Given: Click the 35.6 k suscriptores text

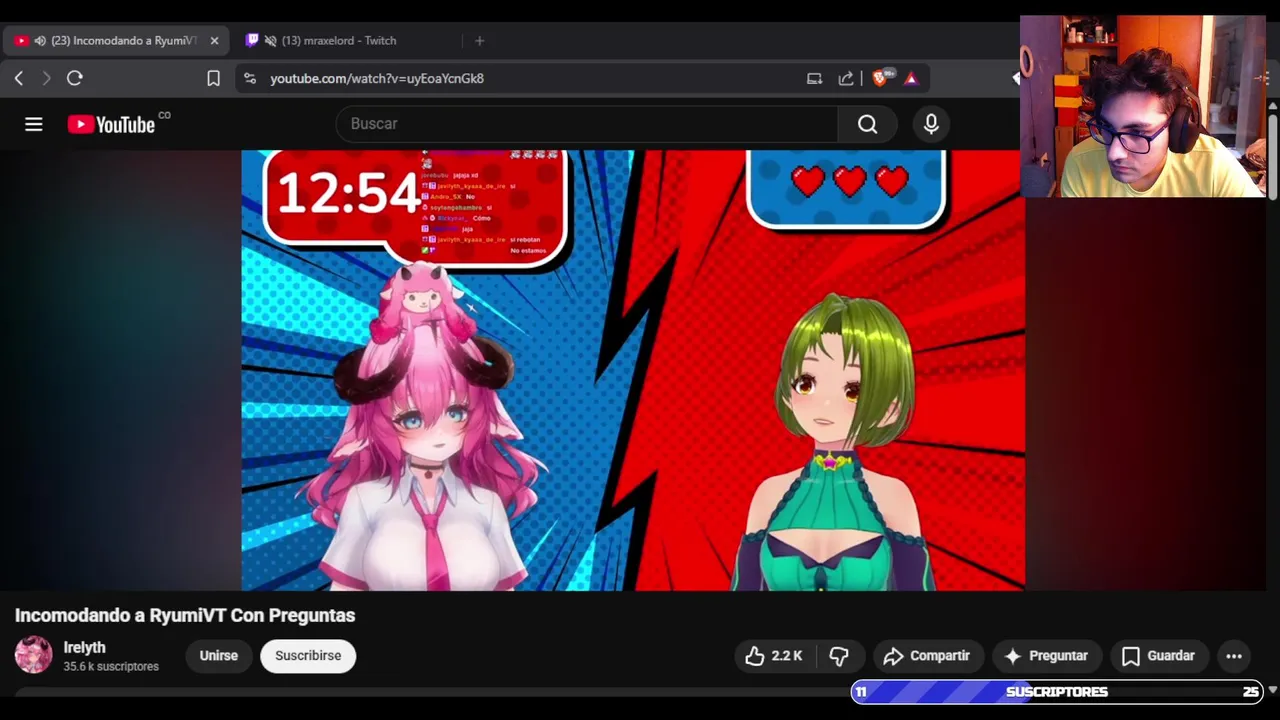Looking at the screenshot, I should click(111, 667).
